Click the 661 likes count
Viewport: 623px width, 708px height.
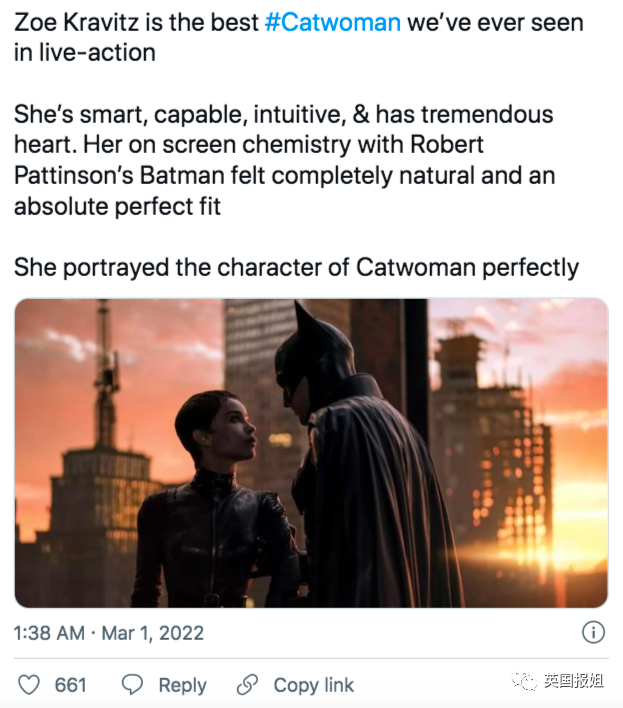[x=70, y=685]
